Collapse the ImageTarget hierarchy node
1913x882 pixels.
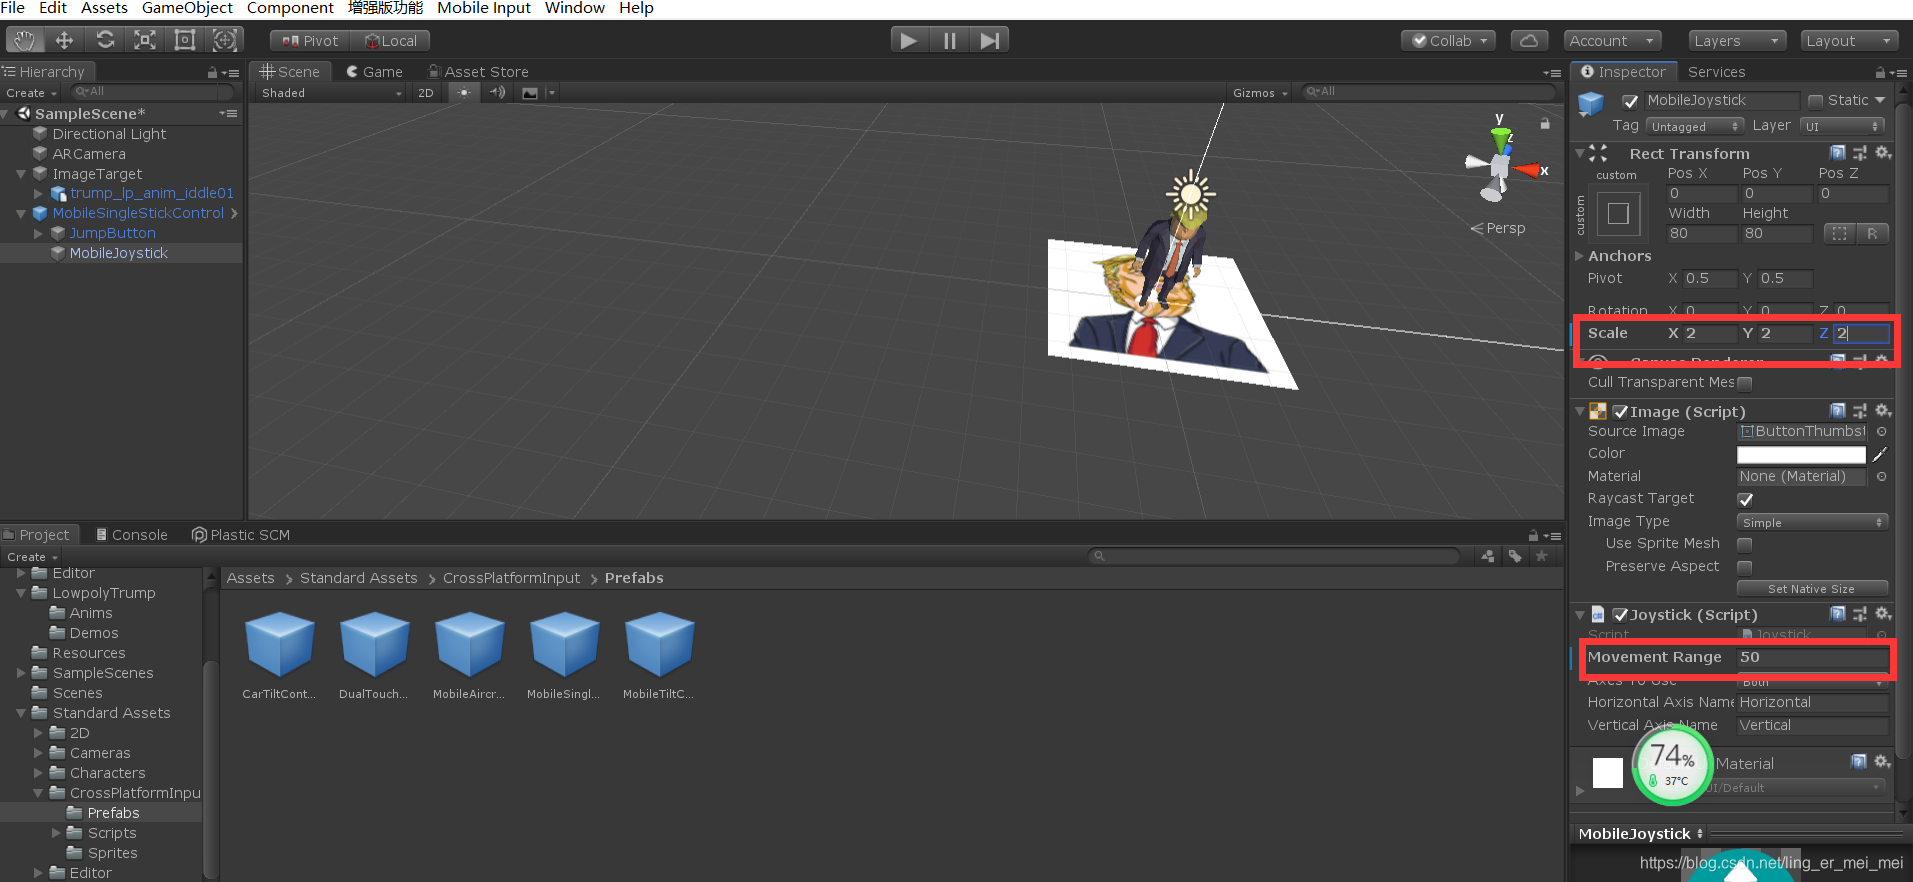tap(21, 174)
